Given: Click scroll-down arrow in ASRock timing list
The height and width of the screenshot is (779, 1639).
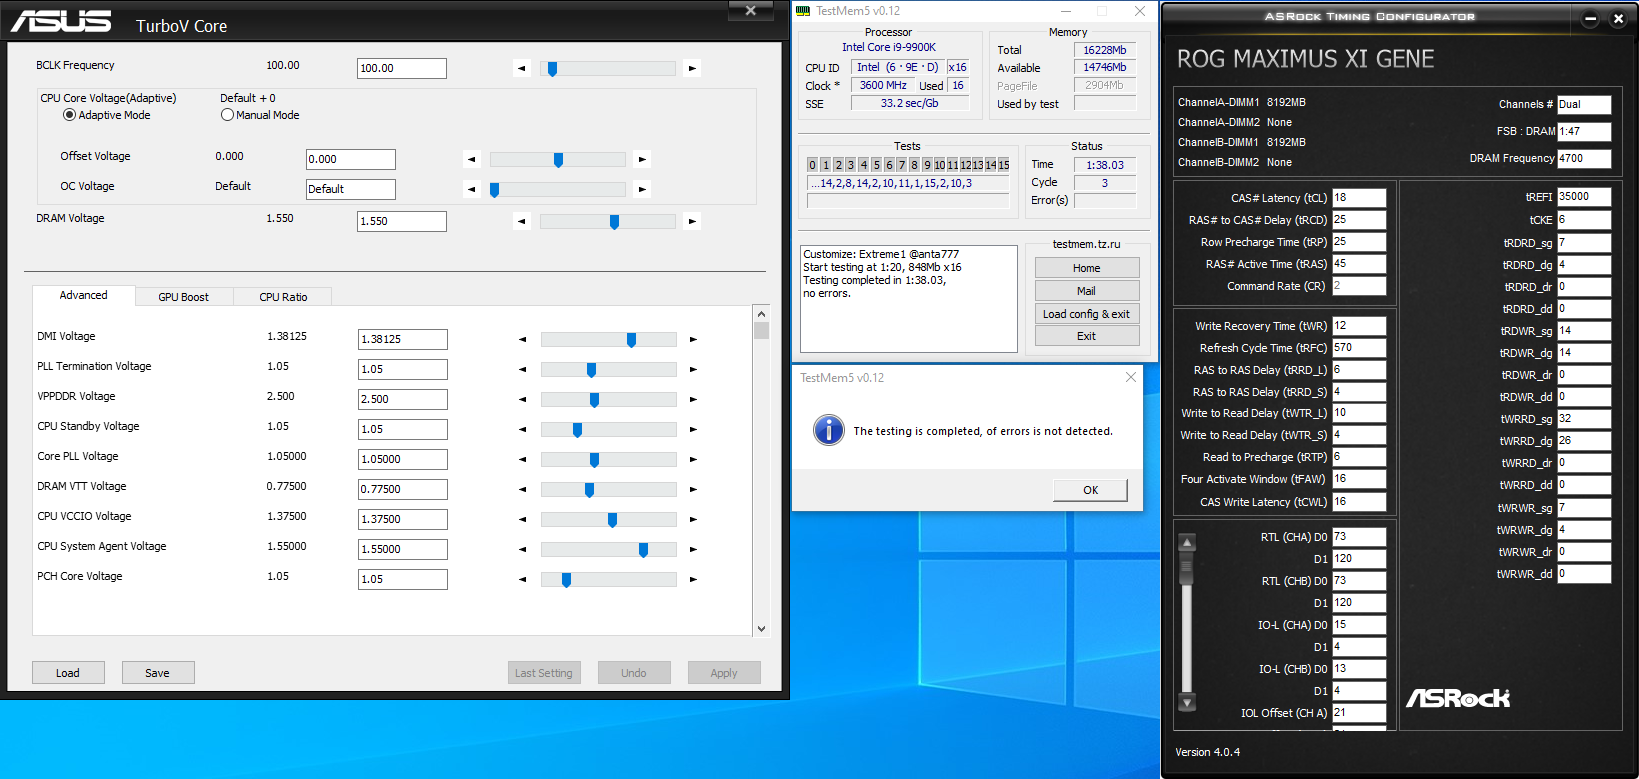Looking at the screenshot, I should (x=1187, y=703).
